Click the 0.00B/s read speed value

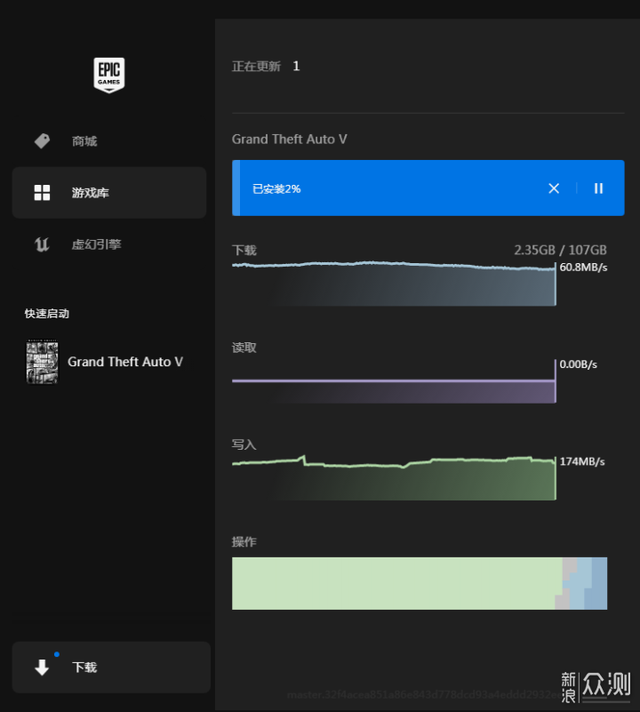(x=578, y=364)
